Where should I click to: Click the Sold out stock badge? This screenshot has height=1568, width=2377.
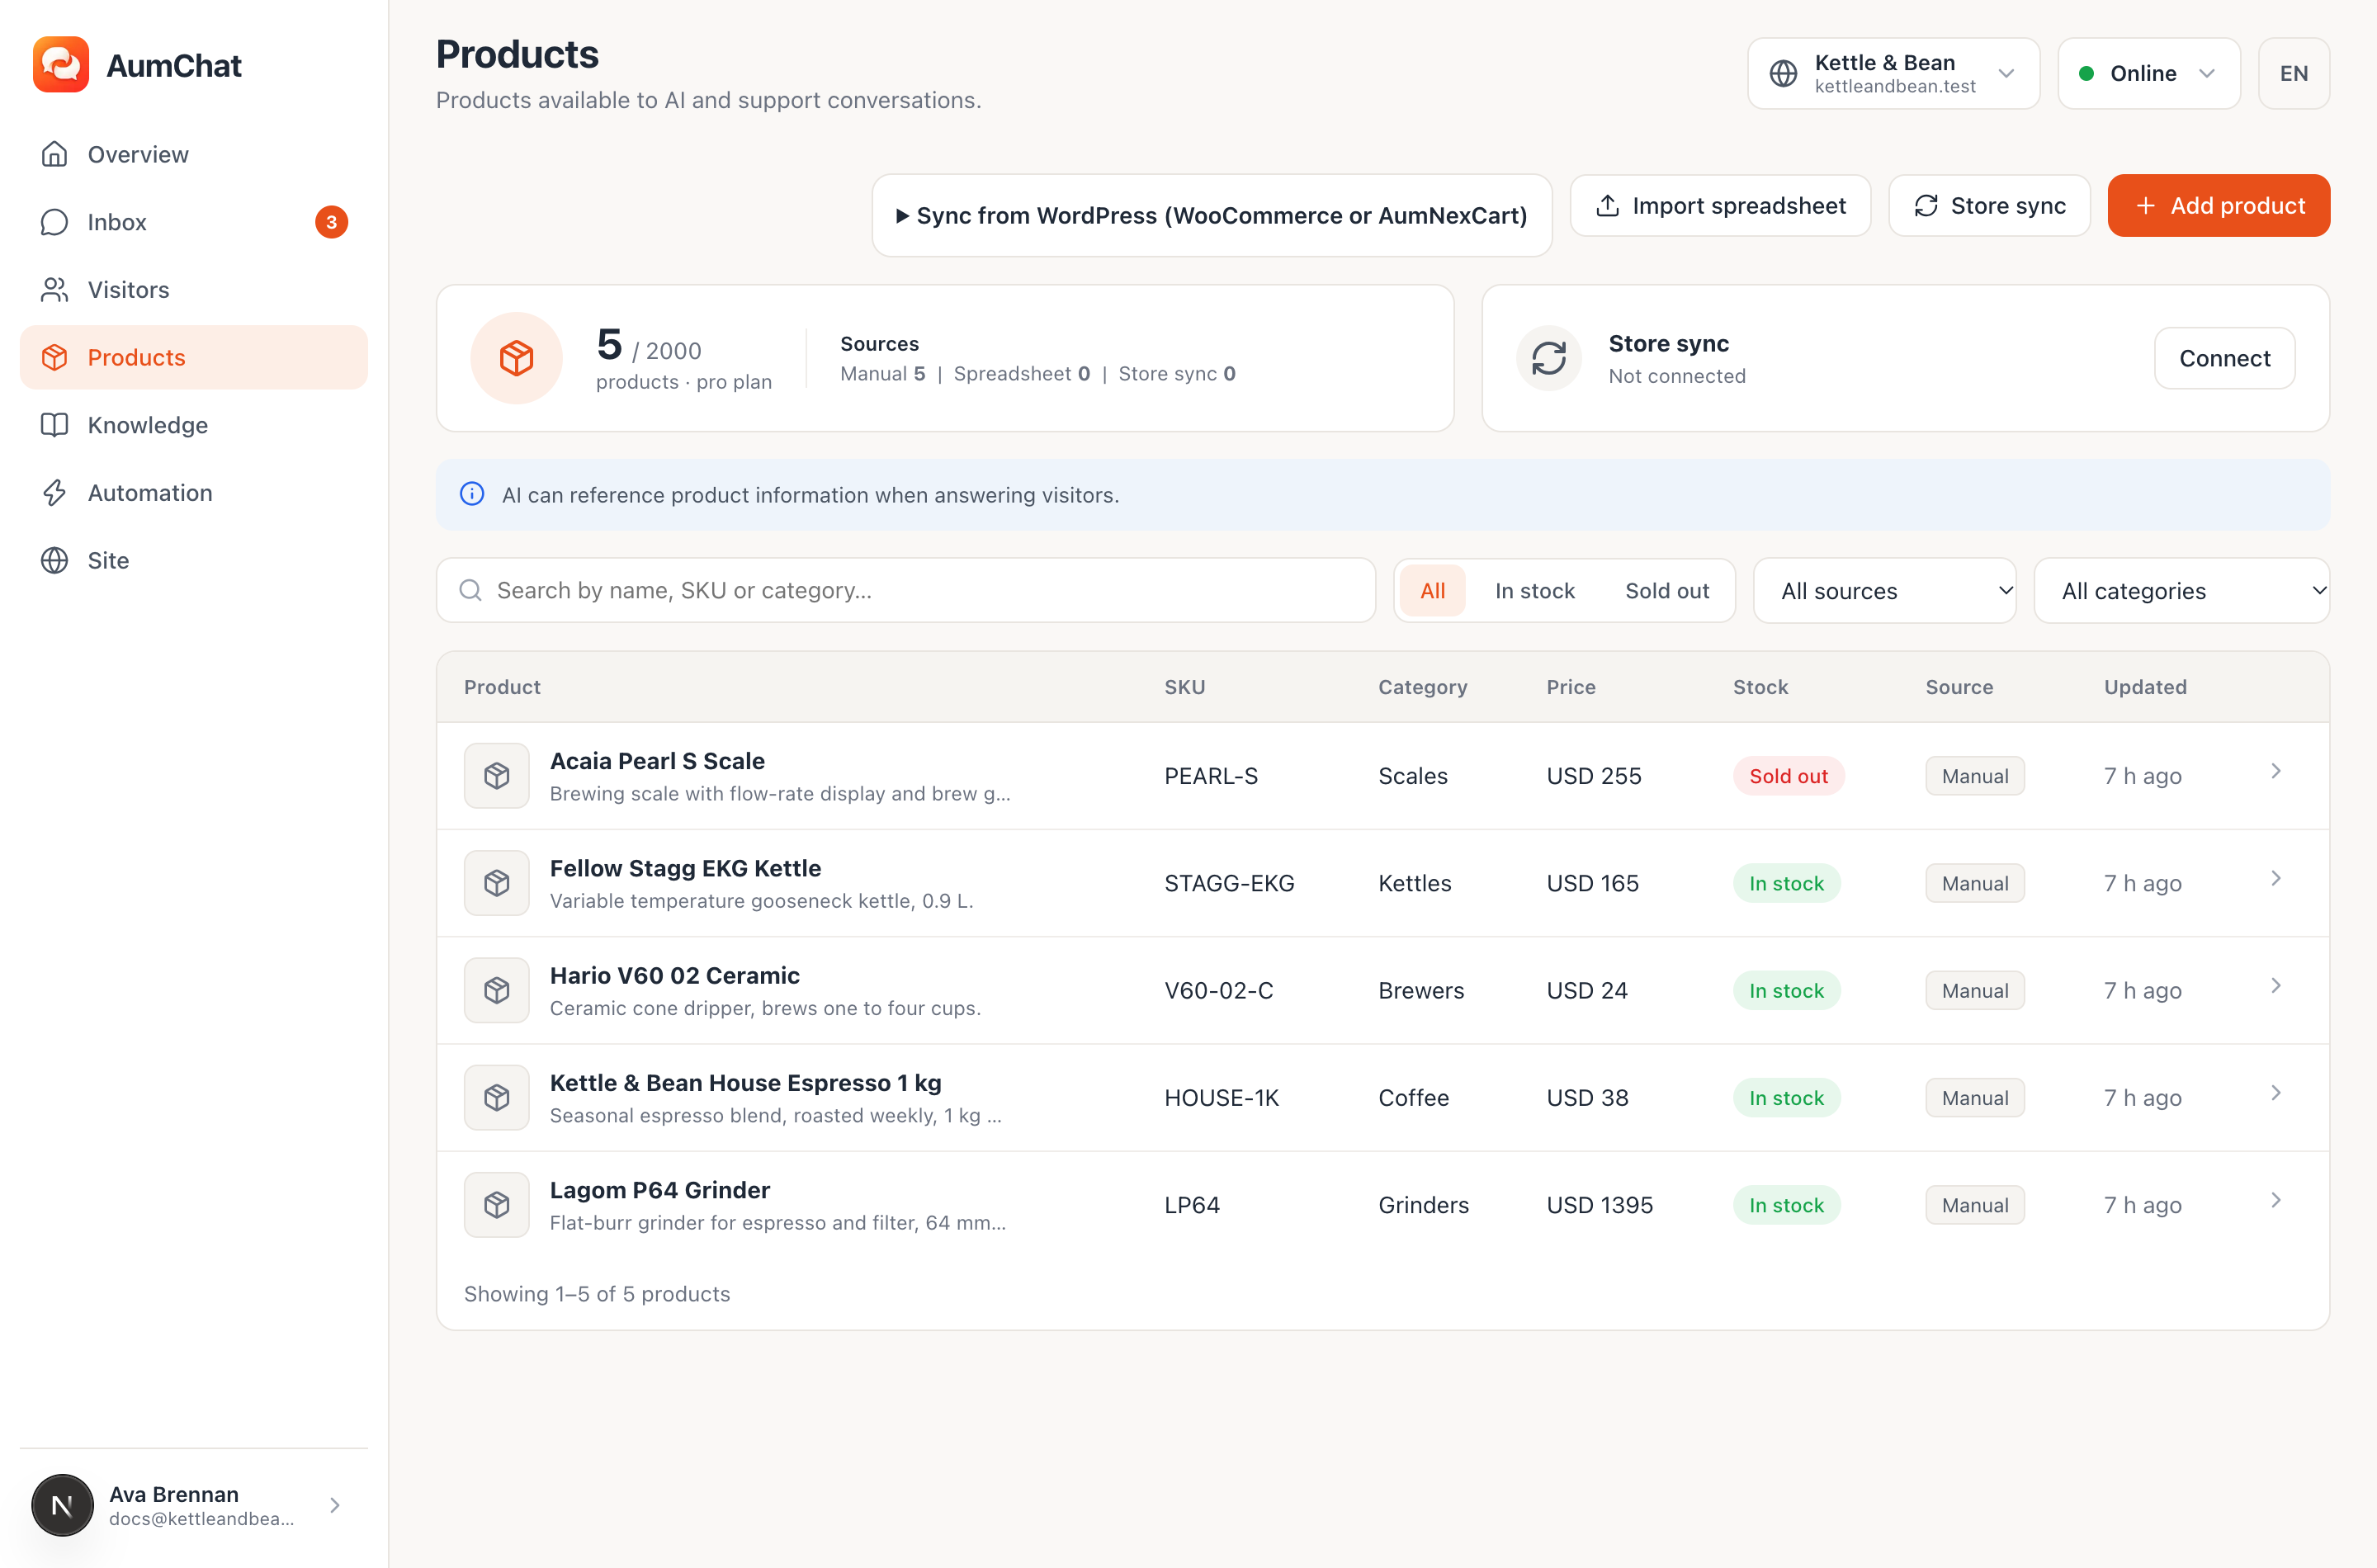(x=1788, y=776)
